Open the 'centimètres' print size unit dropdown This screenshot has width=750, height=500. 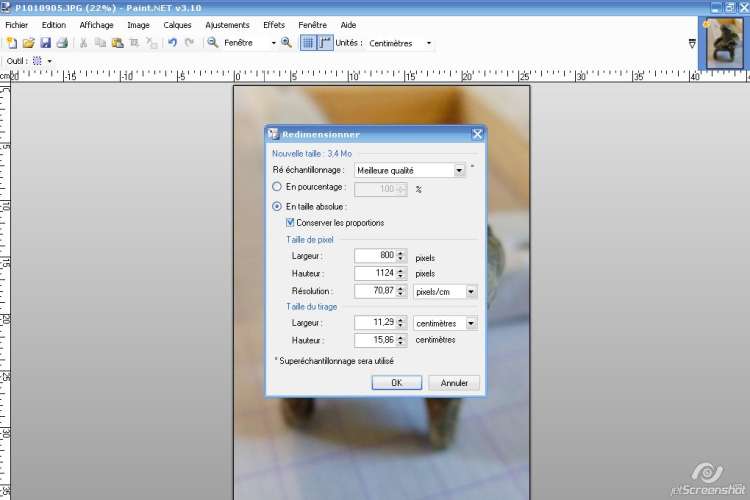pyautogui.click(x=471, y=323)
